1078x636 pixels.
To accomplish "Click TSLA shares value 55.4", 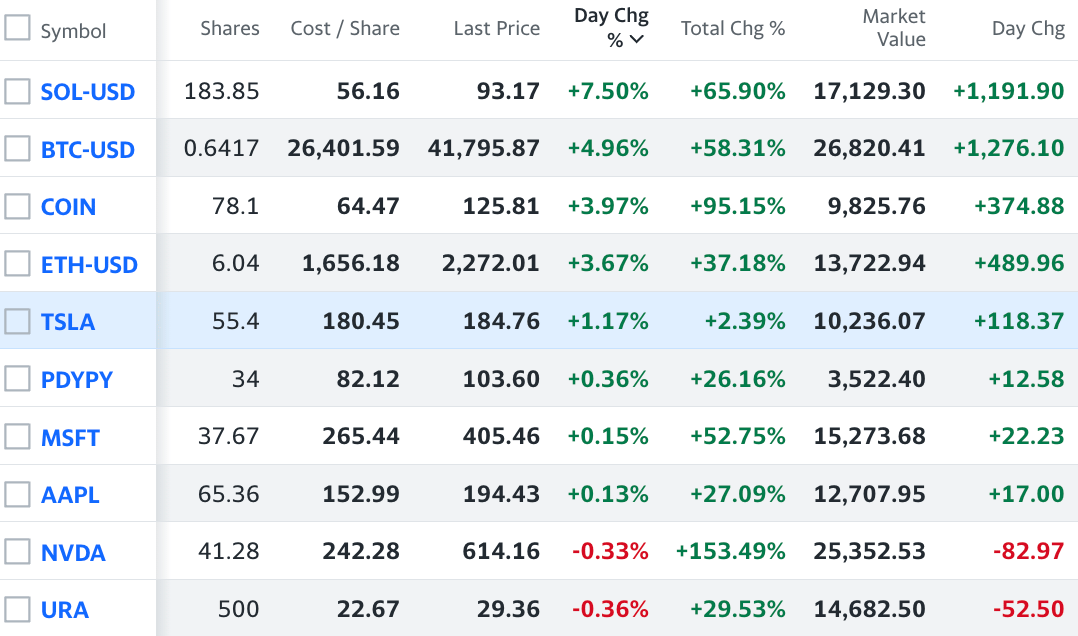I will pos(235,320).
